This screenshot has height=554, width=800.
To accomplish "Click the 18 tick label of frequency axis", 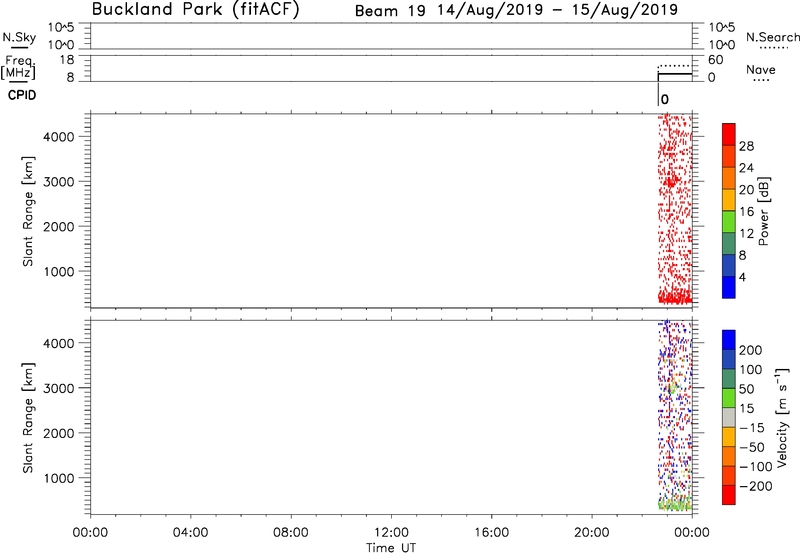I will click(67, 60).
